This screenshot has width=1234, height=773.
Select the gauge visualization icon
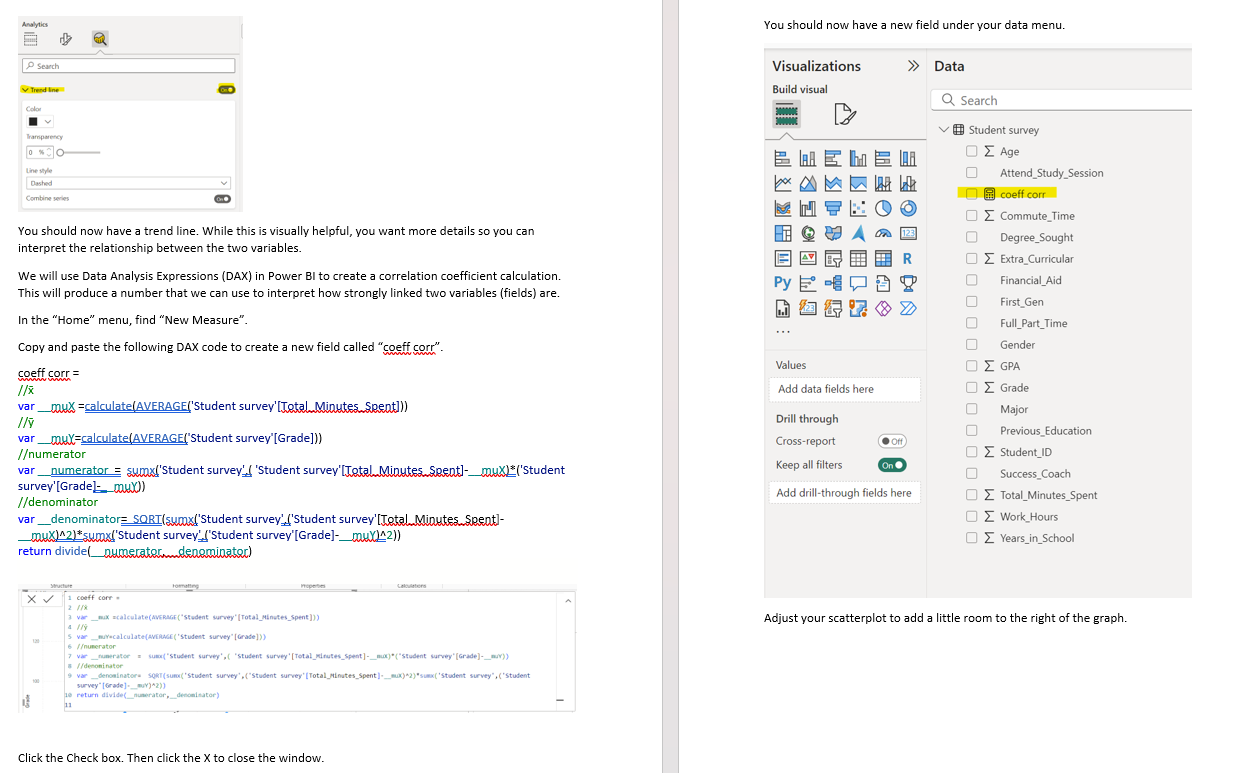pos(883,233)
